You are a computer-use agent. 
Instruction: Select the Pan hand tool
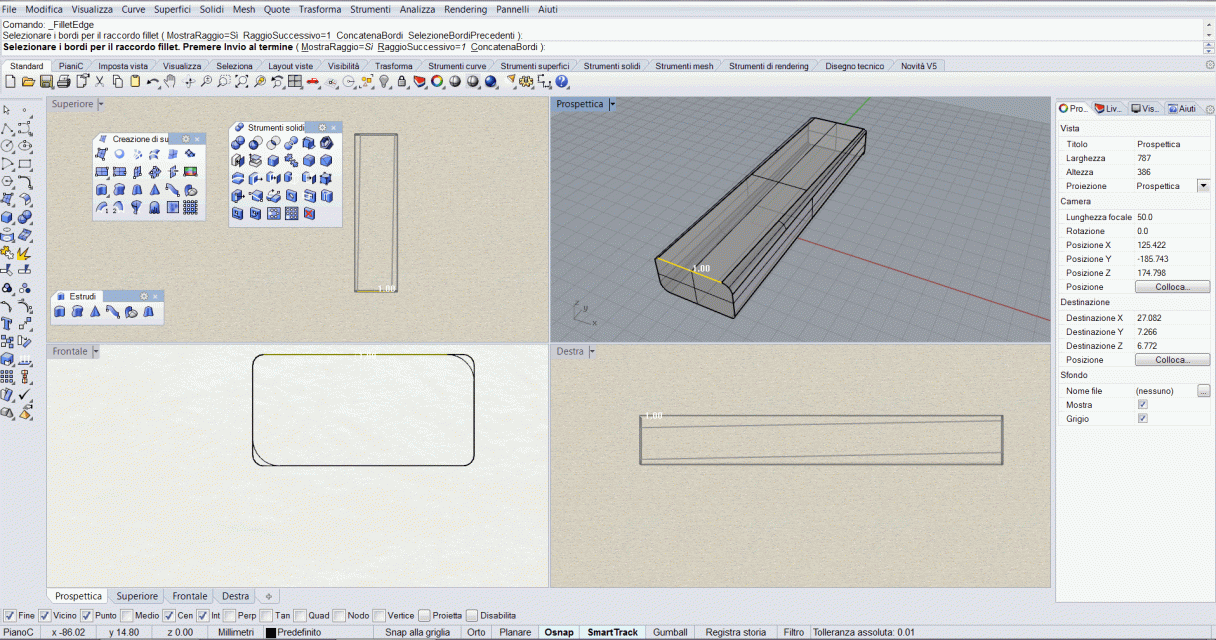coord(170,82)
